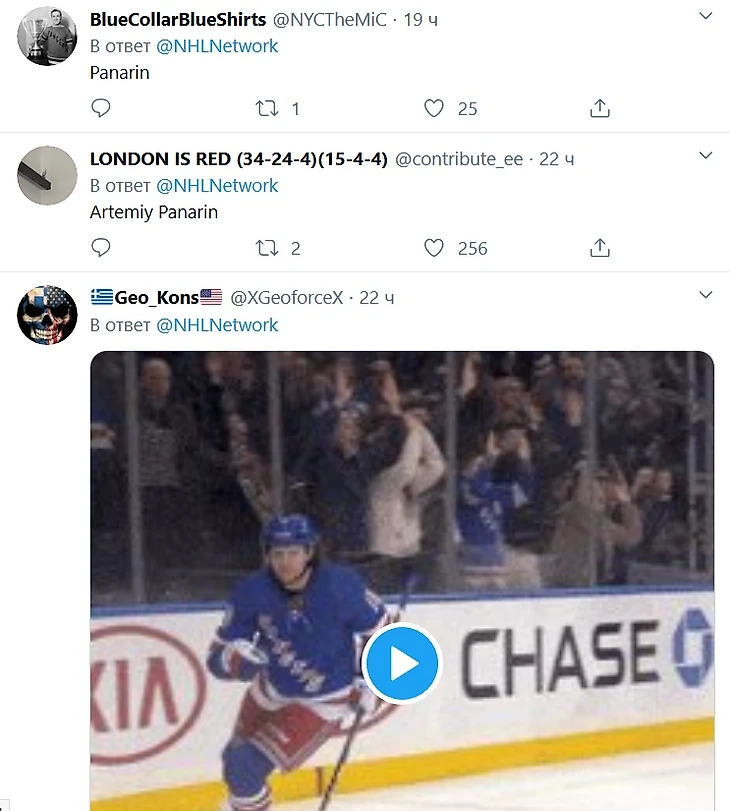Viewport: 730px width, 811px height.
Task: Open the @XGeoforceX username handle
Action: click(x=287, y=298)
